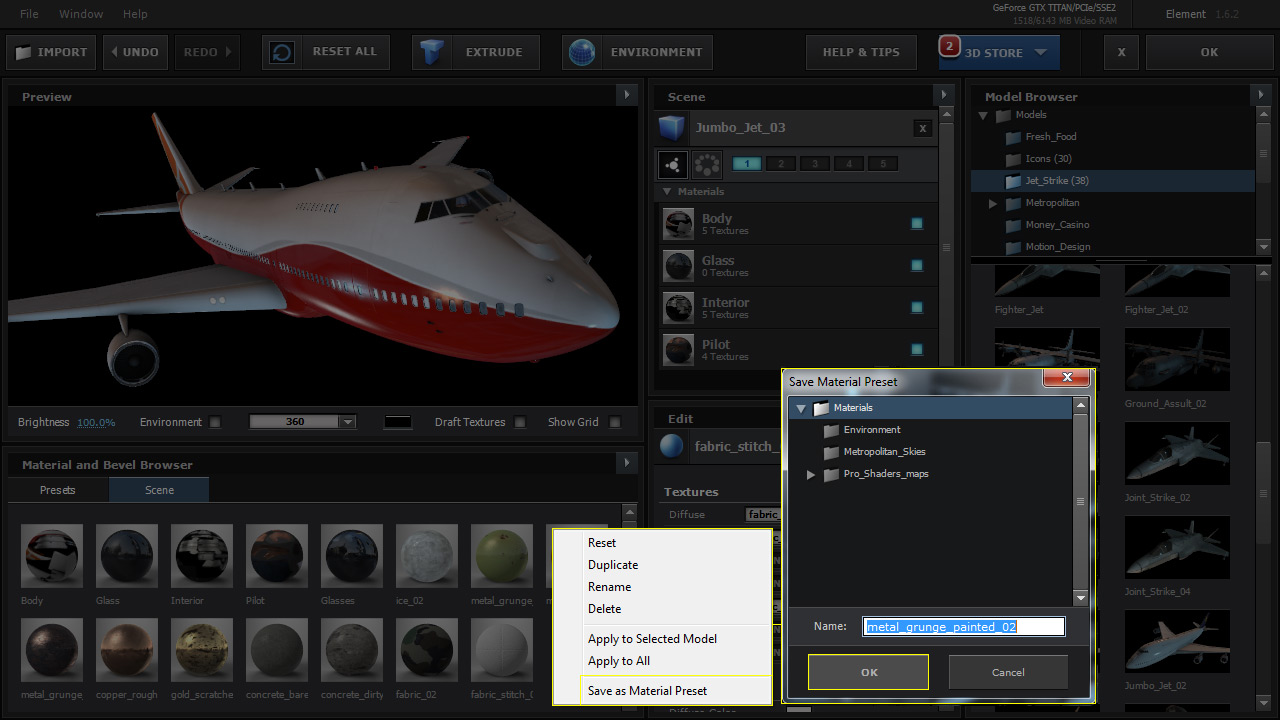Click the Environment globe icon
Viewport: 1280px width, 720px height.
coord(581,52)
